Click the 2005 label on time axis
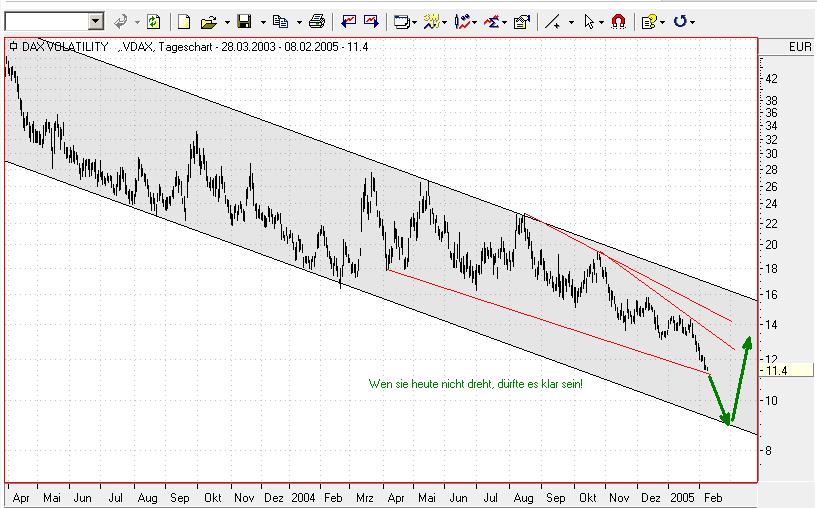Screen dimensions: 817x508 point(682,498)
